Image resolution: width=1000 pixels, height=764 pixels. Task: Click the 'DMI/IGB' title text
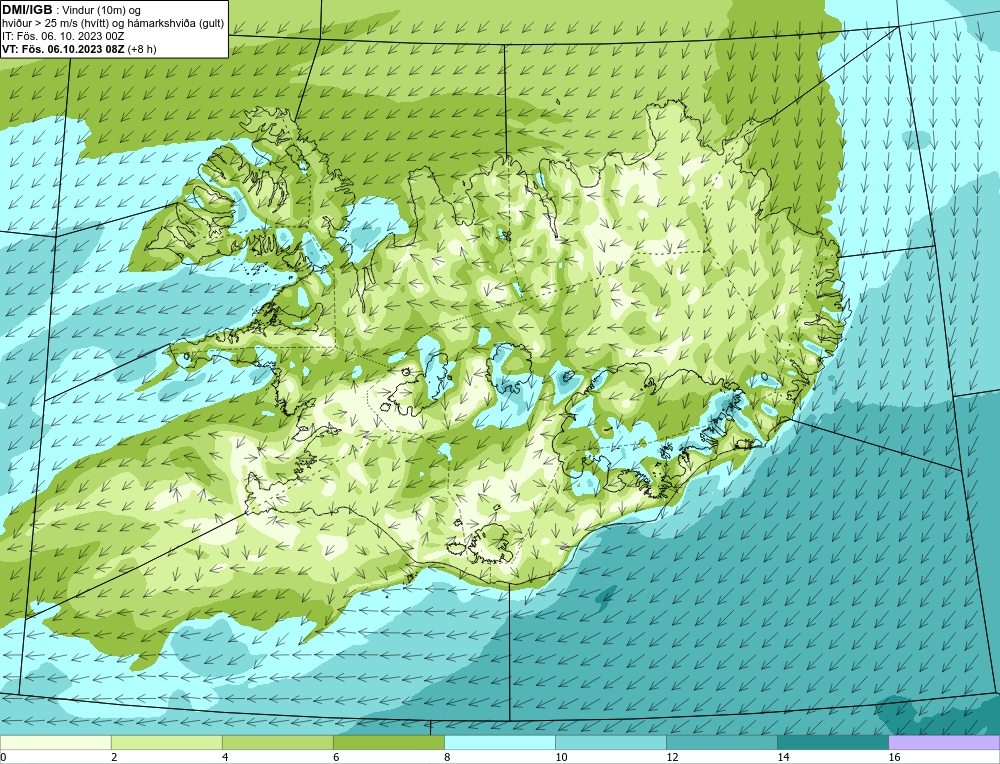(27, 10)
